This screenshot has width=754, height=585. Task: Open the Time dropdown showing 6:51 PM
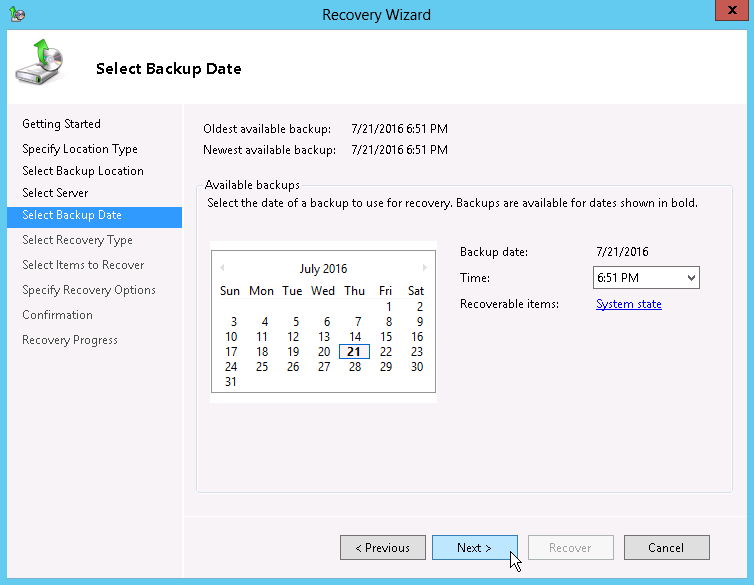tap(646, 278)
